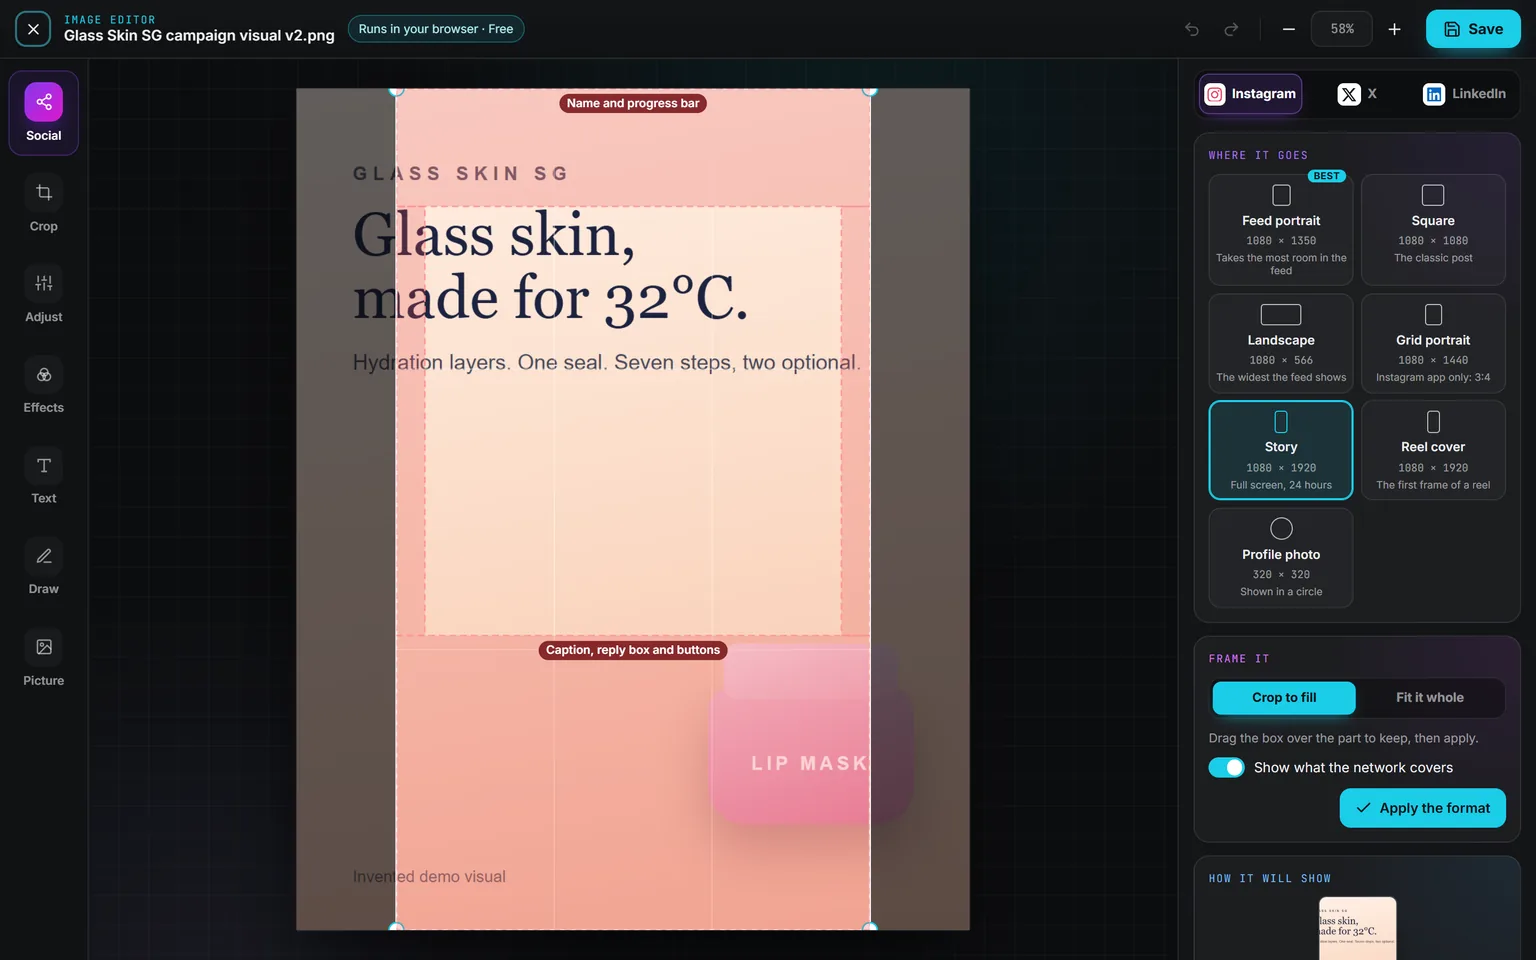
Task: Select the Fit it whole option
Action: [1430, 698]
